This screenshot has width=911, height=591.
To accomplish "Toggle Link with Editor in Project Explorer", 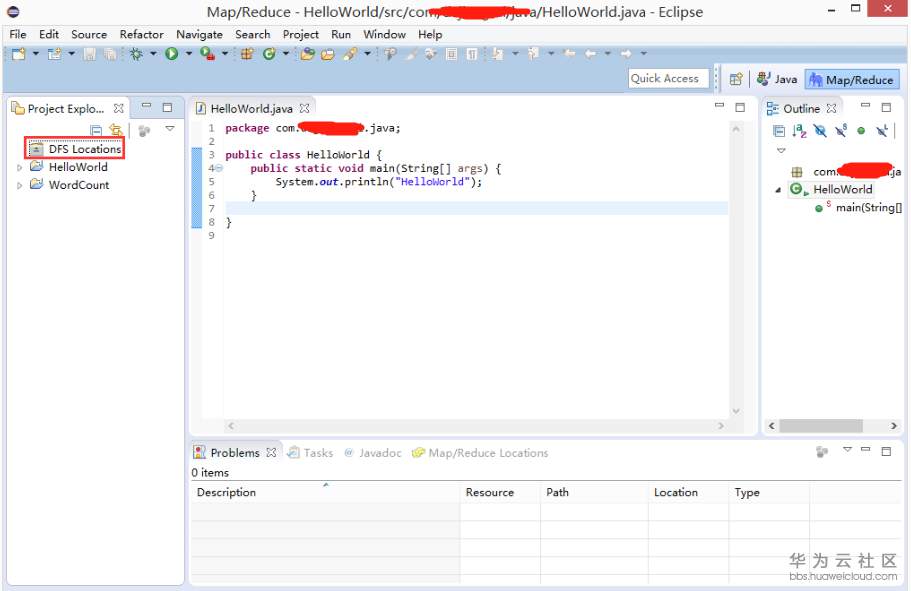I will (x=116, y=130).
